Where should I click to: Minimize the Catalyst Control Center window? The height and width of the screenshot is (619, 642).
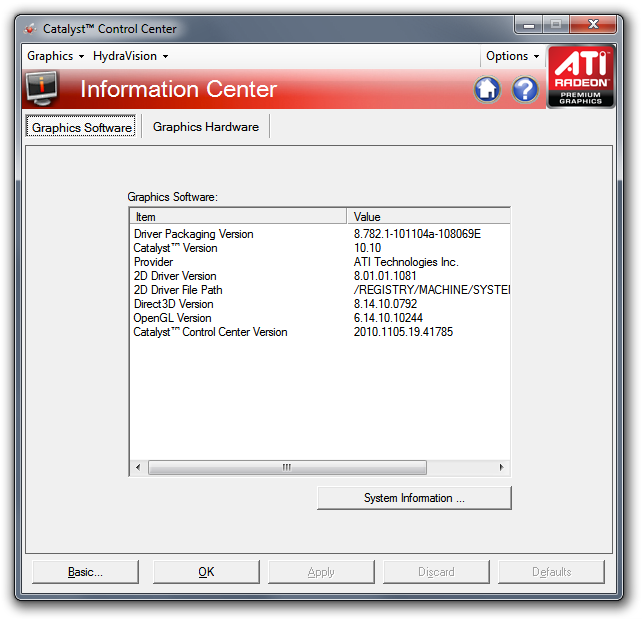point(529,25)
